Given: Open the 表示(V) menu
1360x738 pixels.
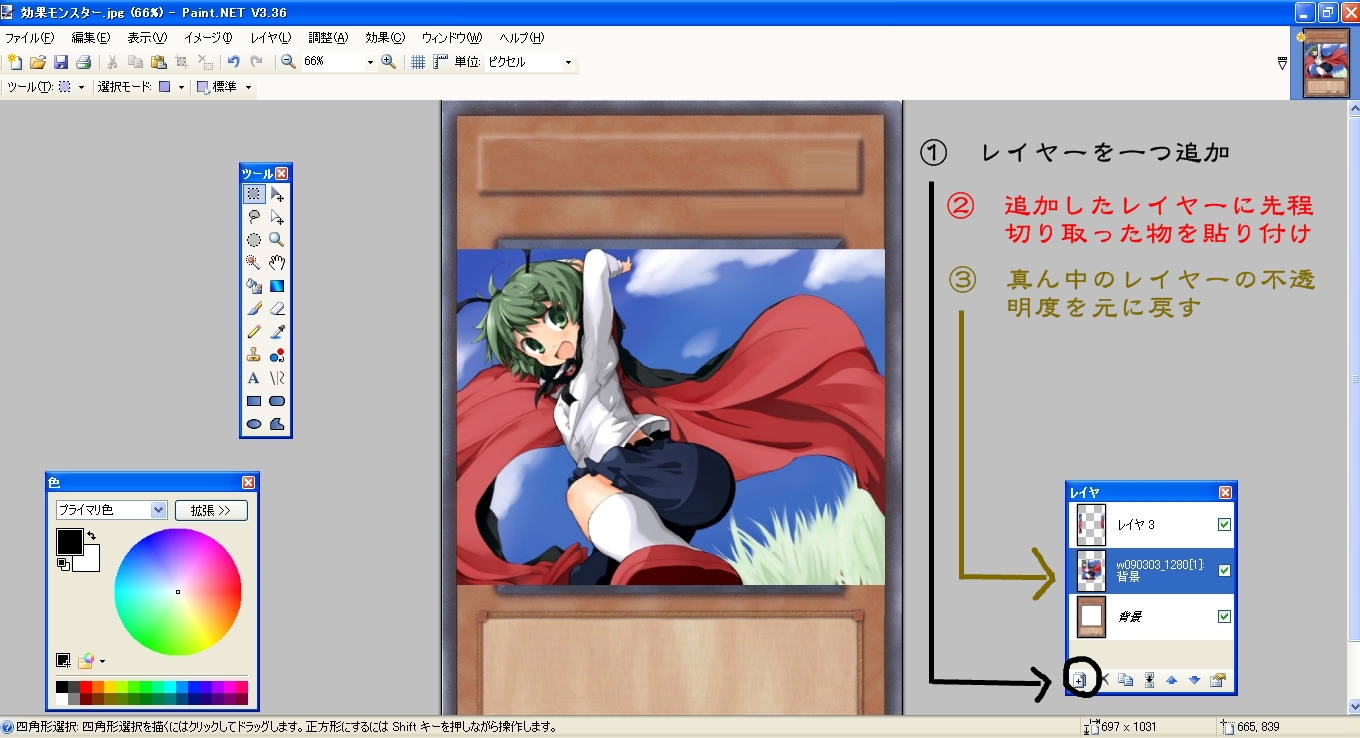Looking at the screenshot, I should [147, 37].
